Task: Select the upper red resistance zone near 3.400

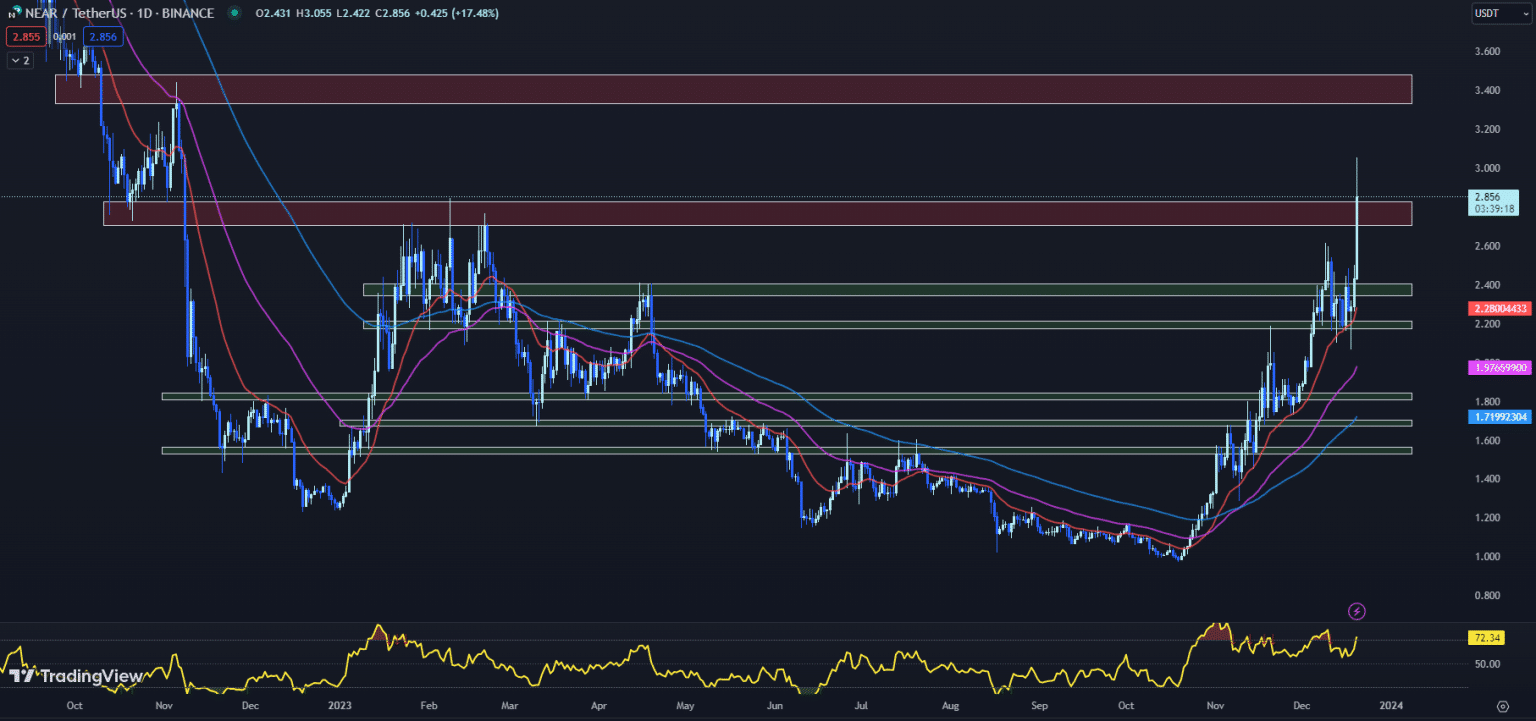Action: pos(732,89)
